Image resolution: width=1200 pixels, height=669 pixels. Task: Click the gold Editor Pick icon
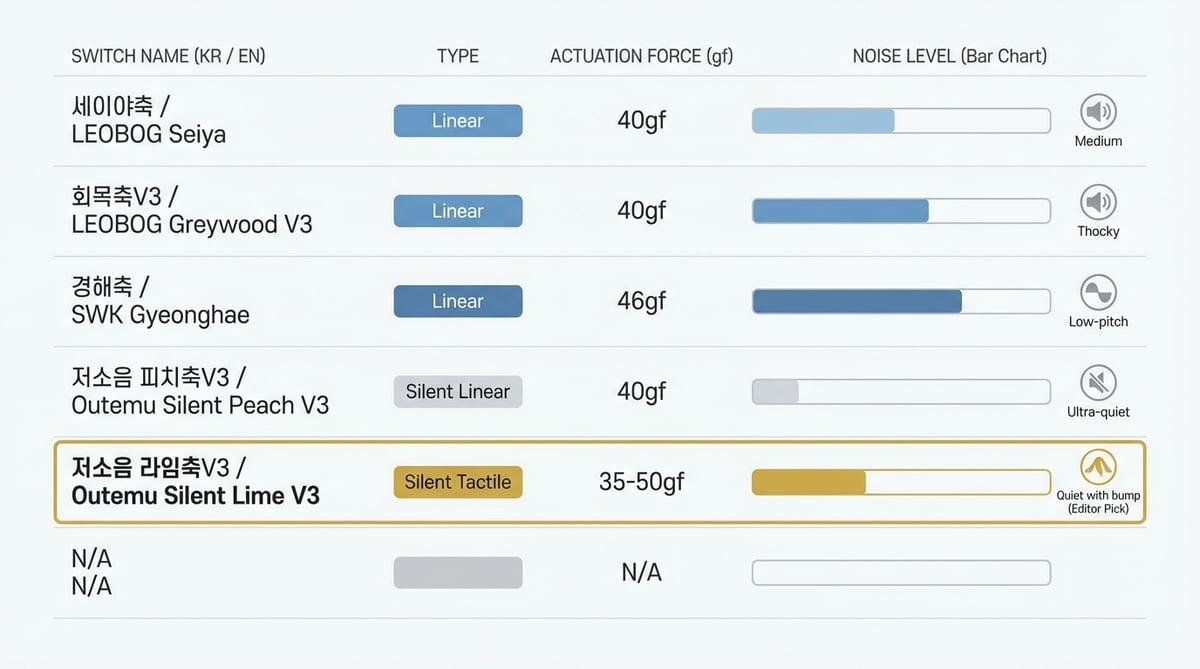click(1098, 466)
